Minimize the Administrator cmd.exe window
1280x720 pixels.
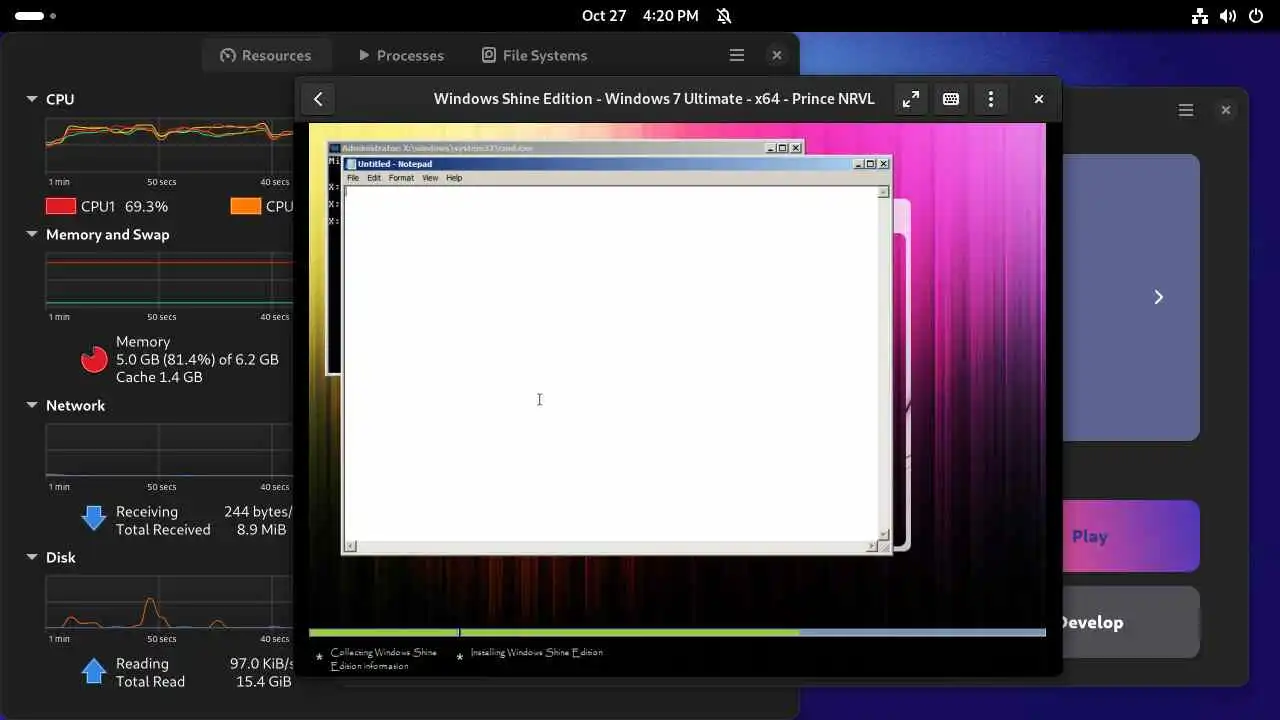click(x=771, y=148)
